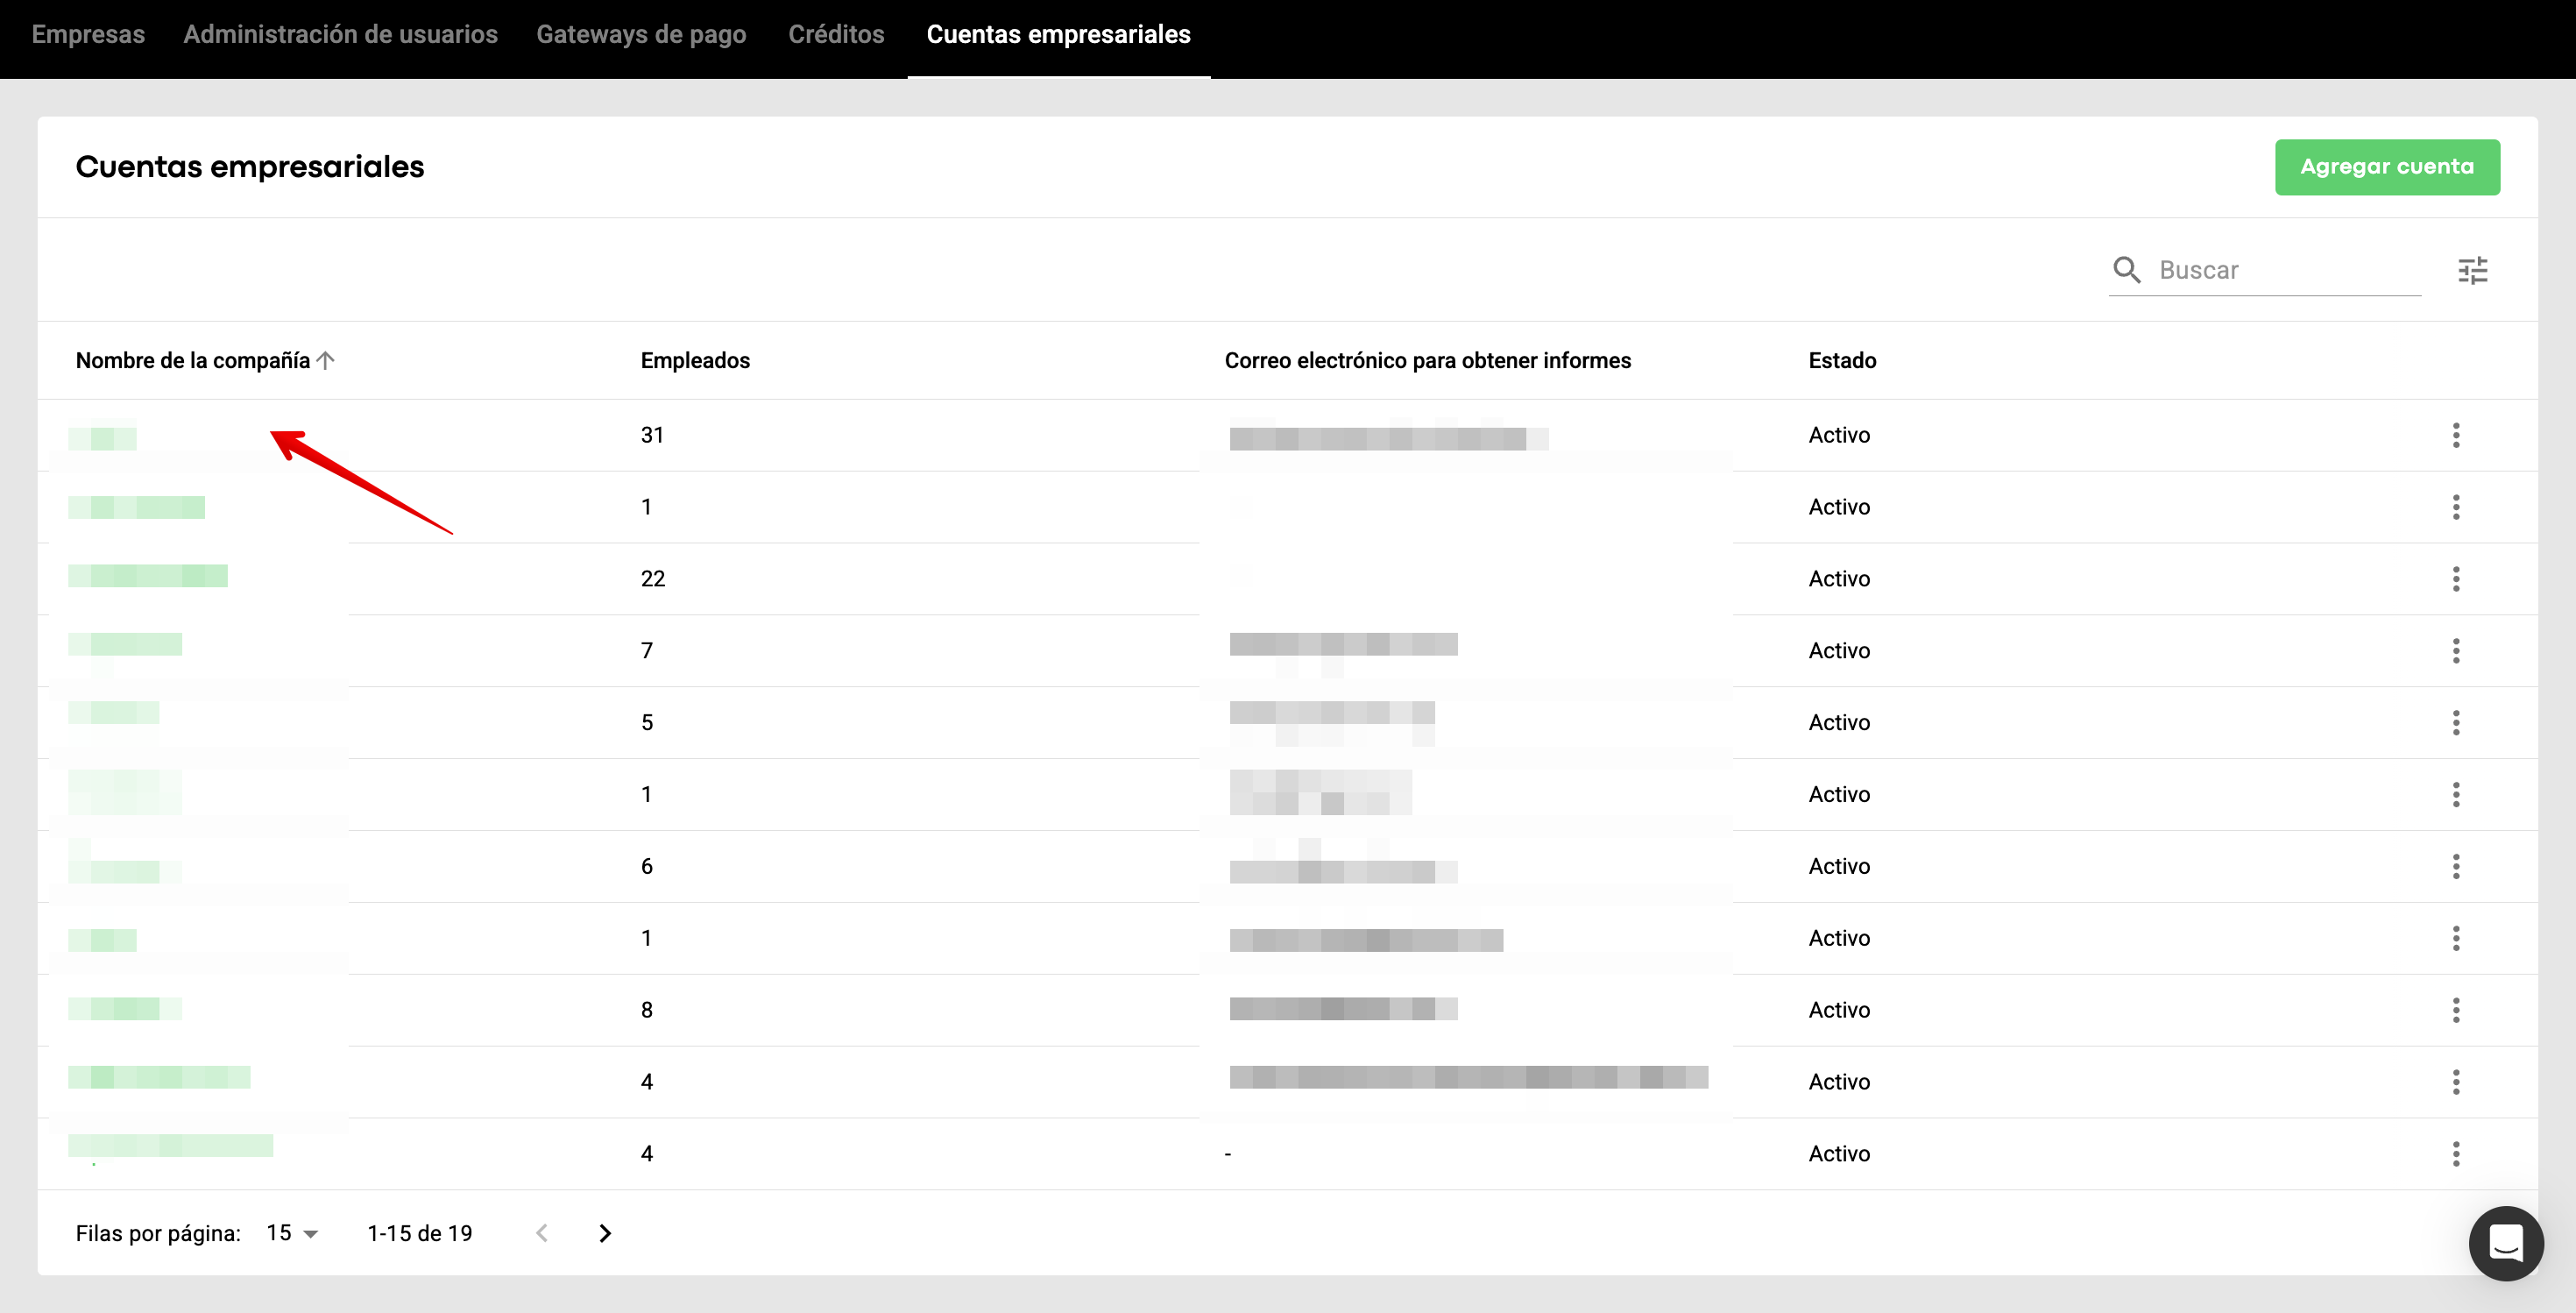Open actions menu in last visible row
Viewport: 2576px width, 1313px height.
tap(2455, 1154)
